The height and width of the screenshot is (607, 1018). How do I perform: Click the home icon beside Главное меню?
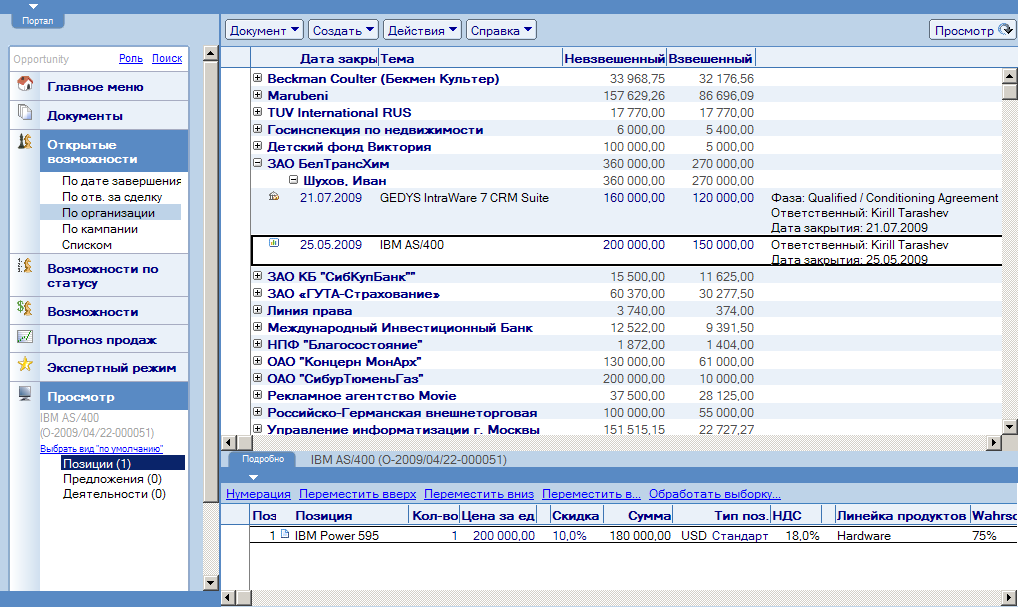(x=25, y=84)
